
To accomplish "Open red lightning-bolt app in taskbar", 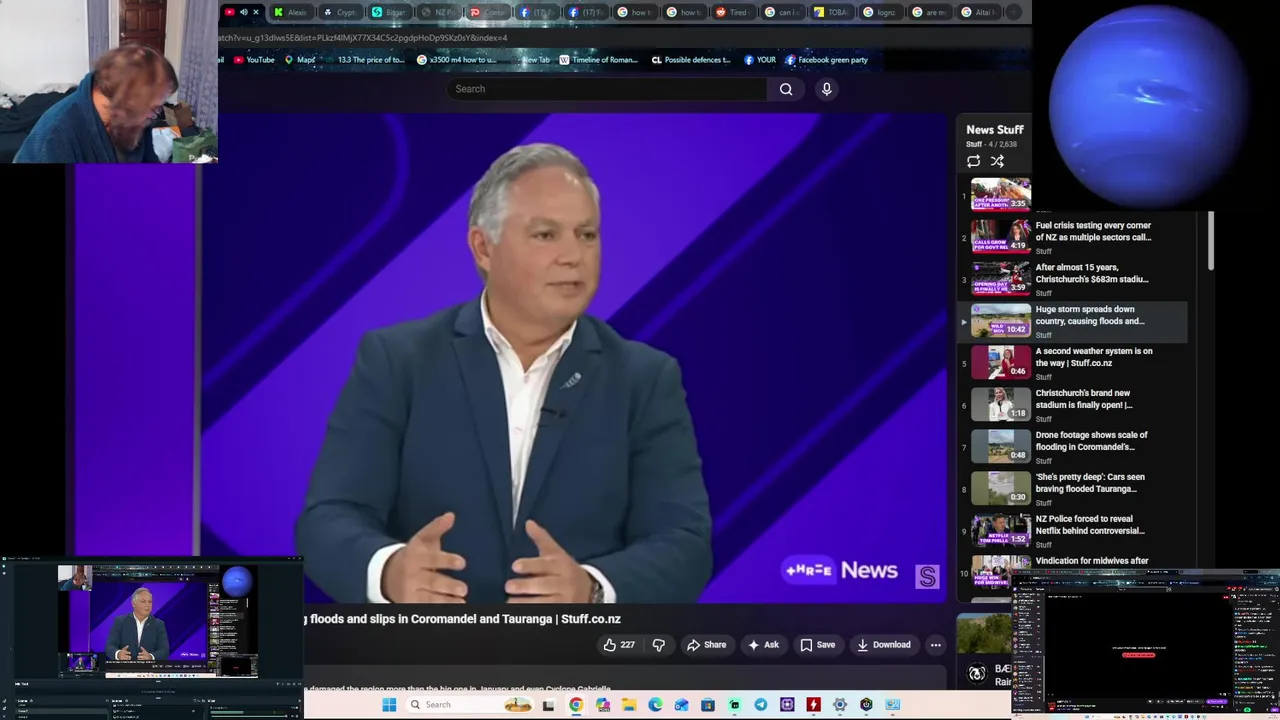I will 813,705.
